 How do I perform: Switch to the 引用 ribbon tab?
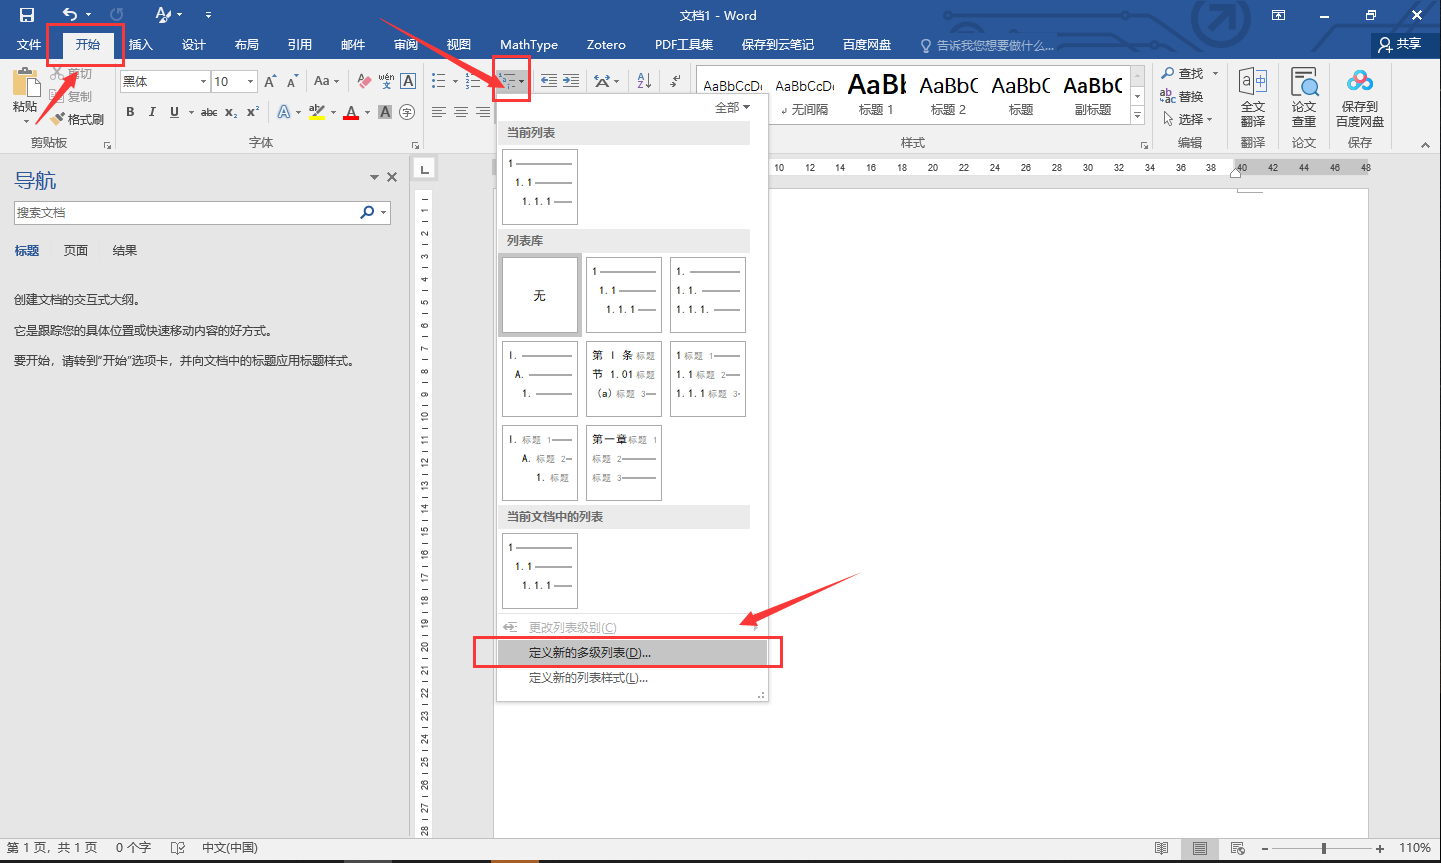coord(299,45)
